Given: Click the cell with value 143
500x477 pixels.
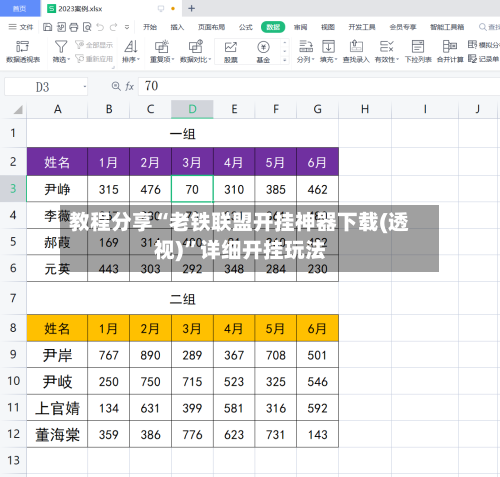Looking at the screenshot, I should click(317, 434).
